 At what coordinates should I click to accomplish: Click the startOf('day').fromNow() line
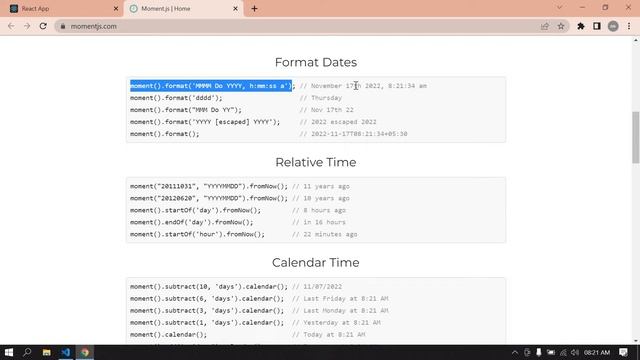(195, 210)
